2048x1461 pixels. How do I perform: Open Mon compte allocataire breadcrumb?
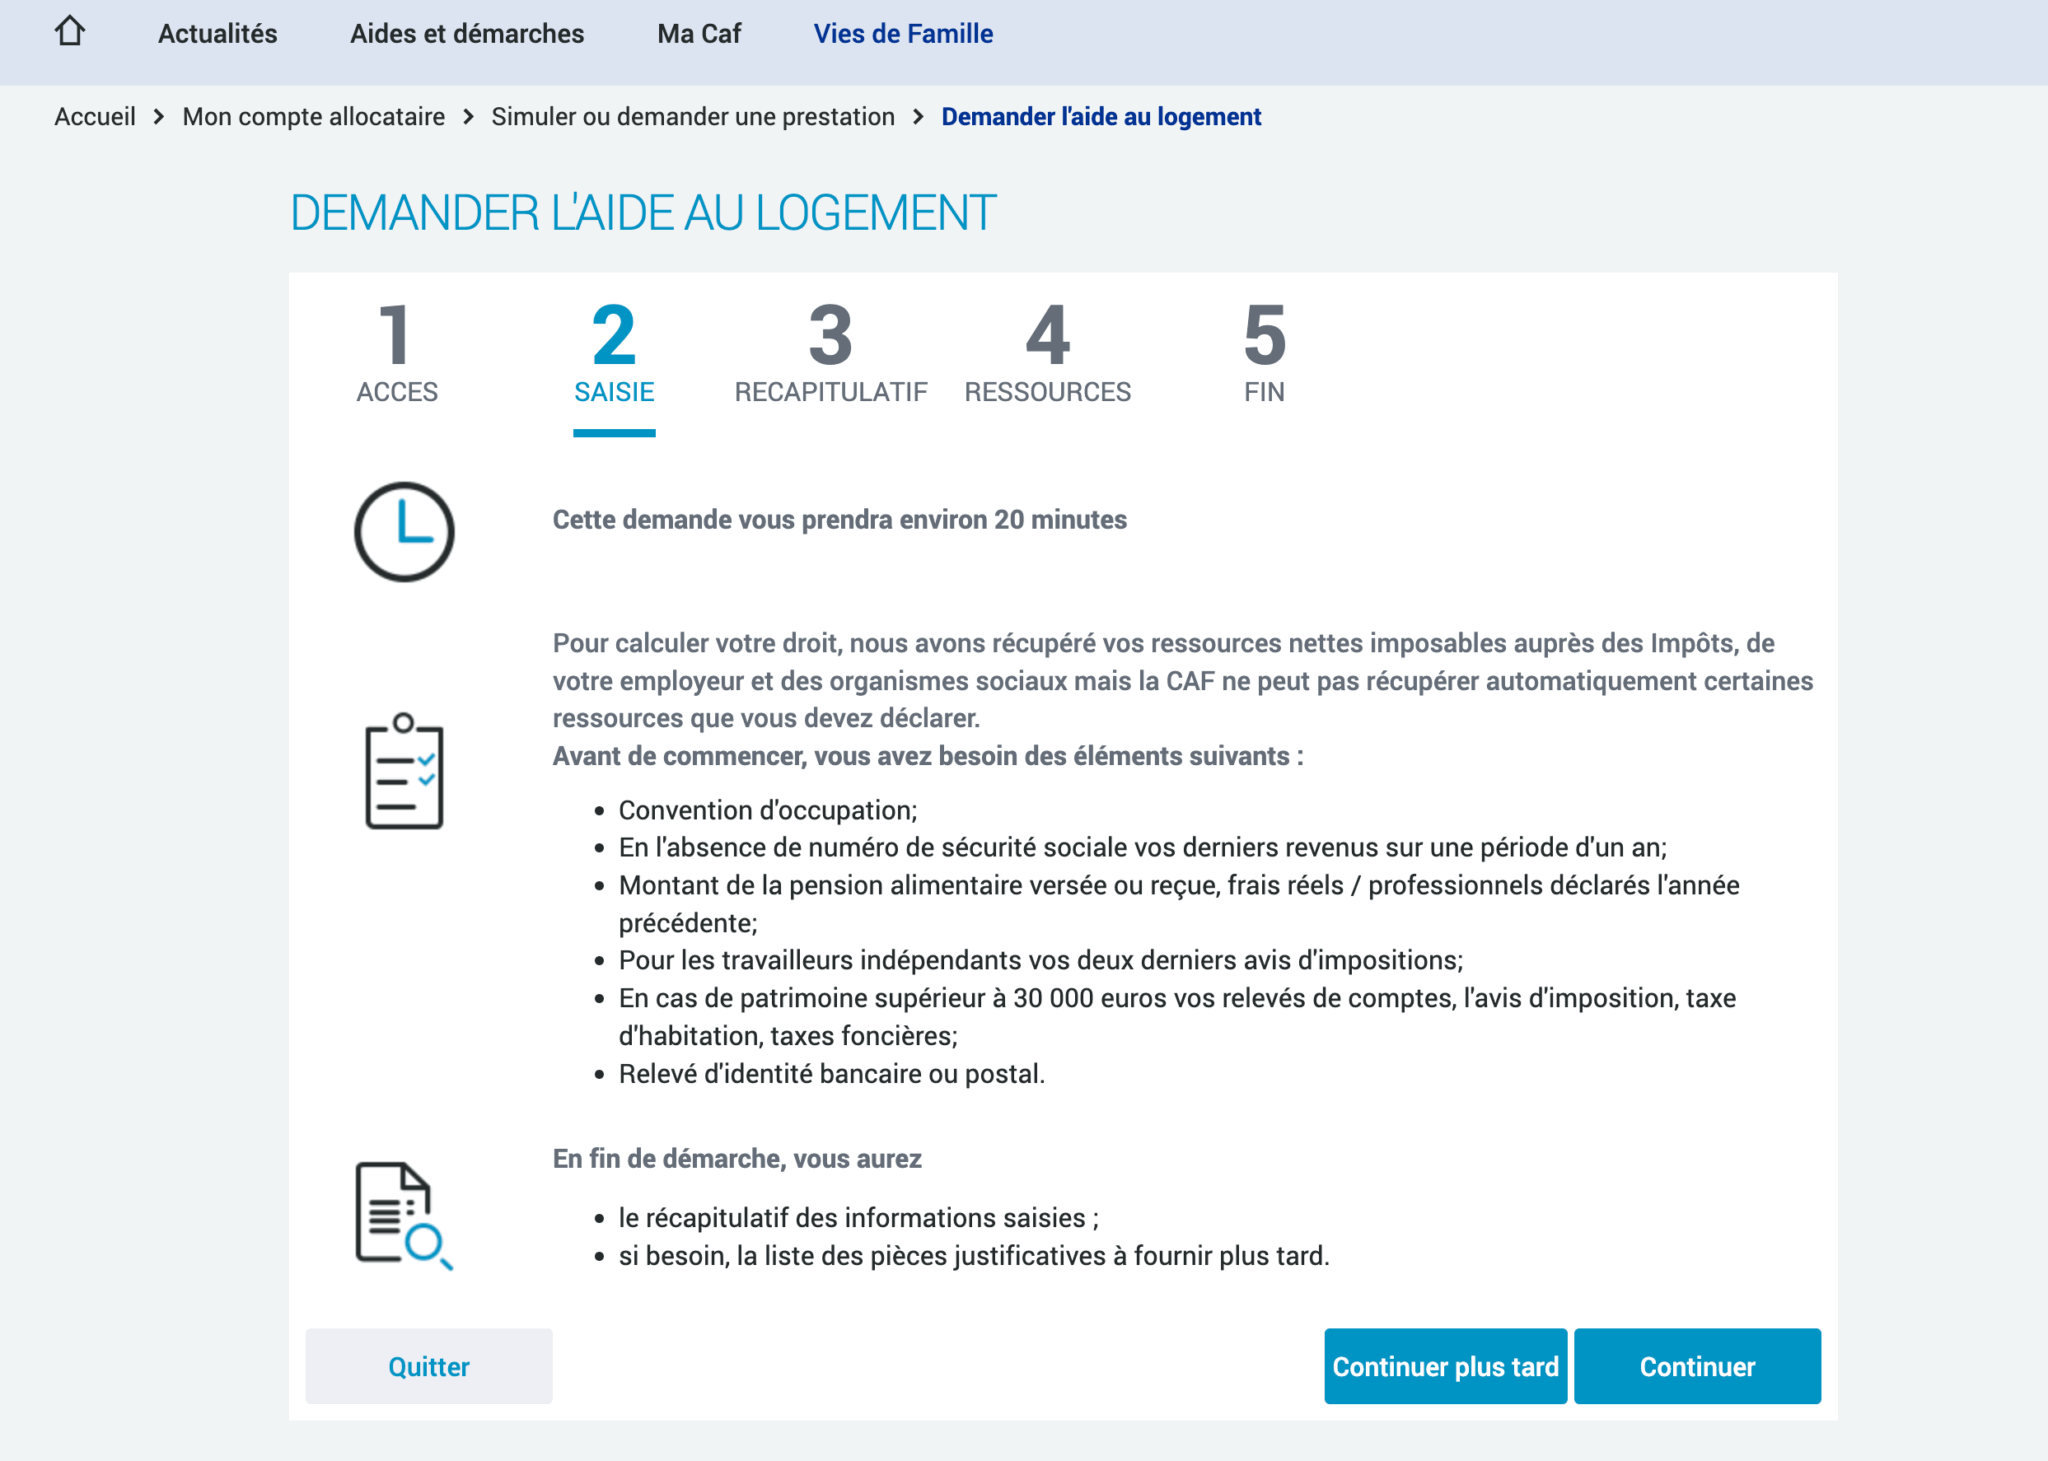313,117
